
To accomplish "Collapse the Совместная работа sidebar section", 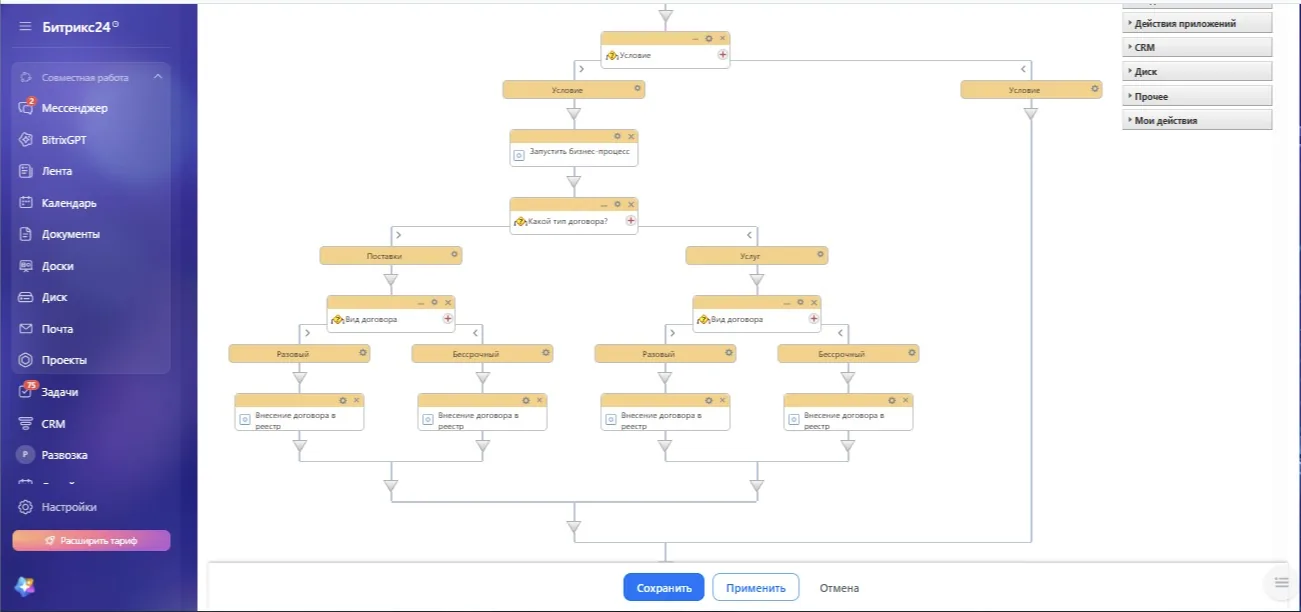I will pos(158,77).
